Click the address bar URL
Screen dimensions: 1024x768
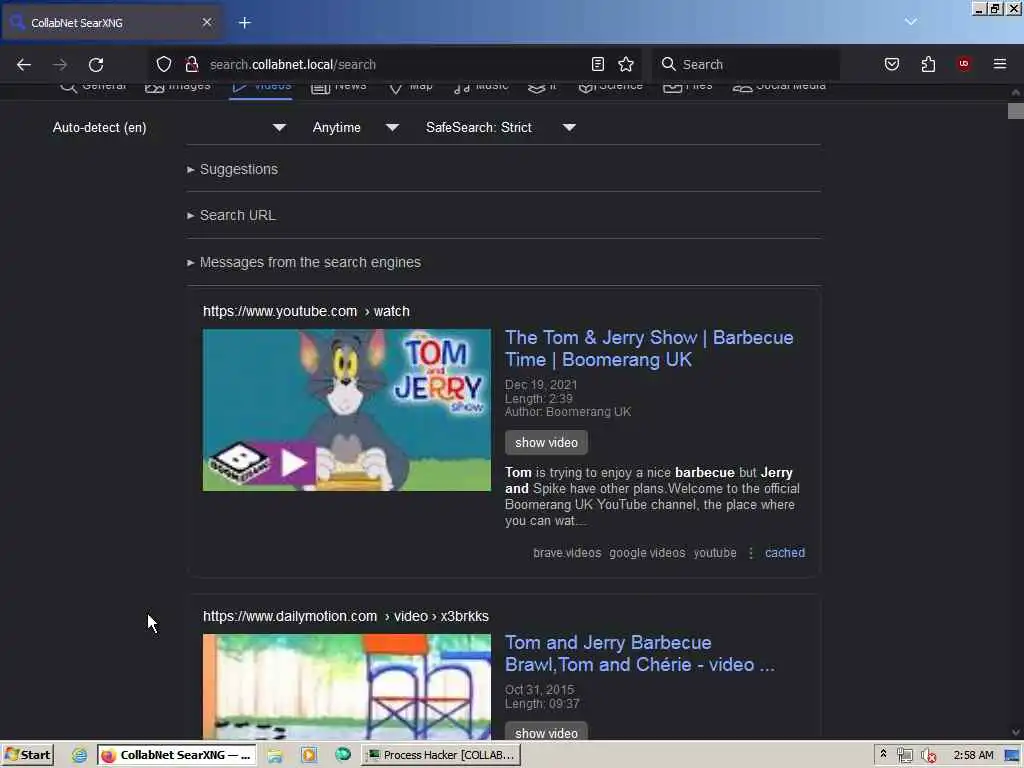293,65
